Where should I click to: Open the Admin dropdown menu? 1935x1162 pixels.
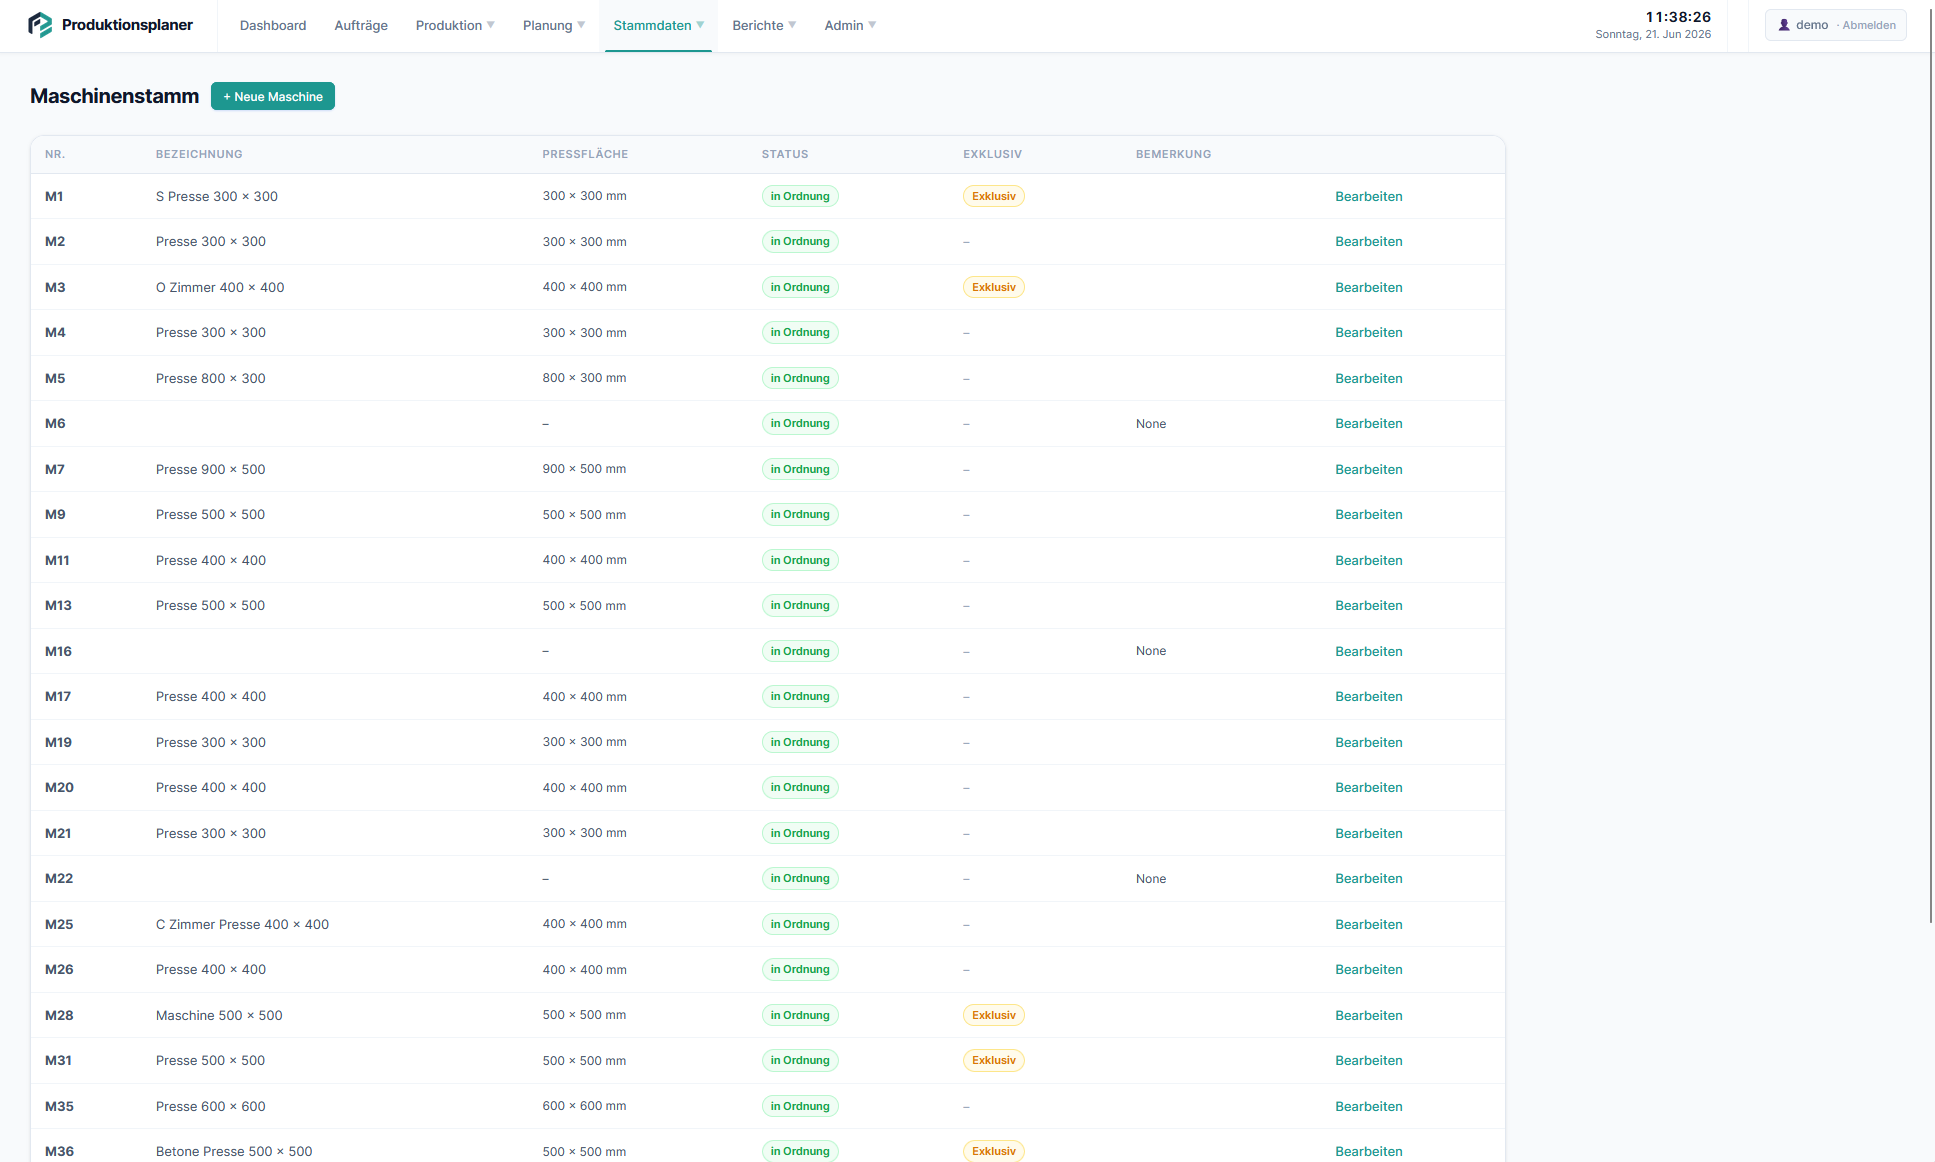[x=849, y=25]
